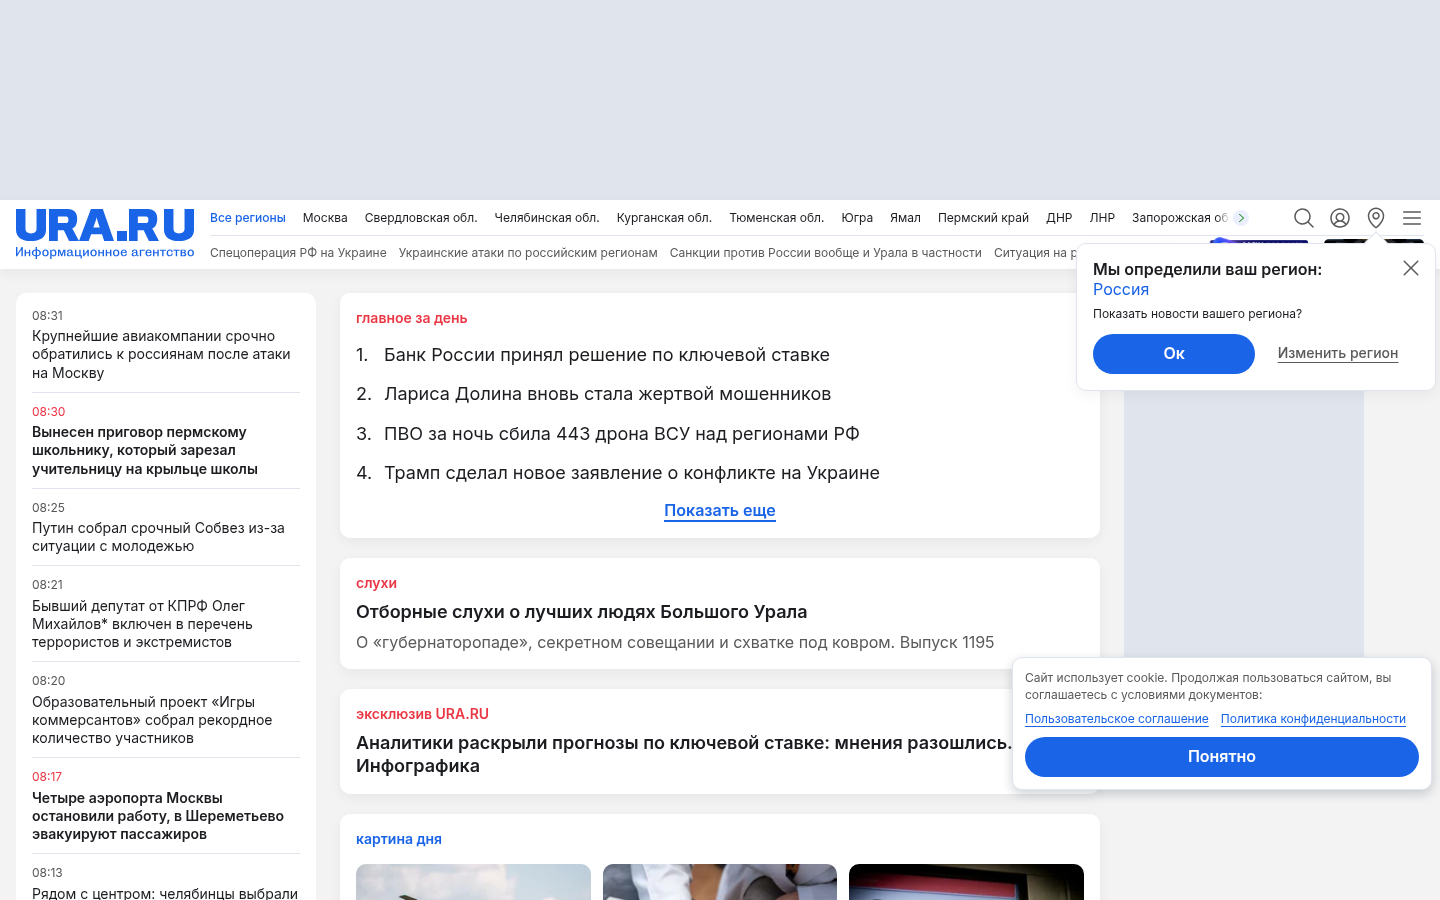The width and height of the screenshot is (1440, 900).
Task: Click the Изменить регион link
Action: point(1338,353)
